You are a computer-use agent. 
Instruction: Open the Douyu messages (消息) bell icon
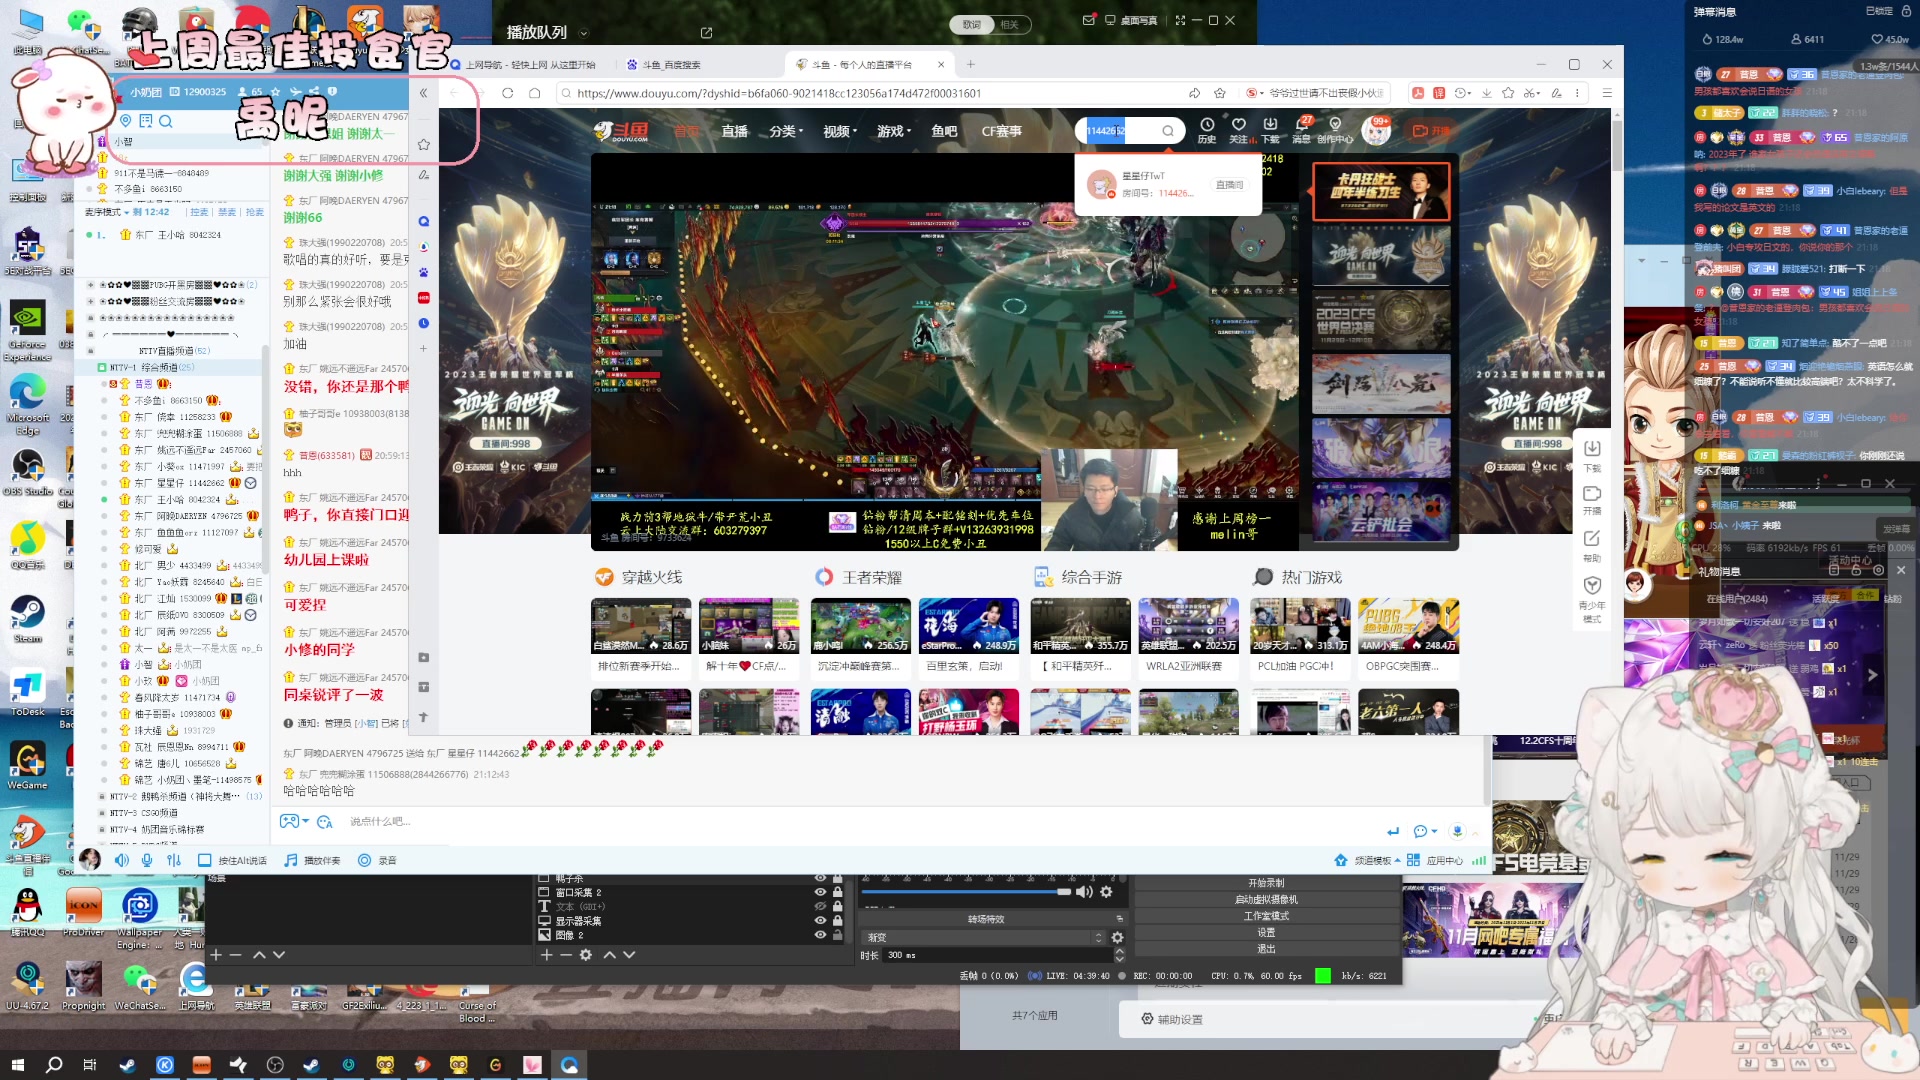pyautogui.click(x=1301, y=125)
